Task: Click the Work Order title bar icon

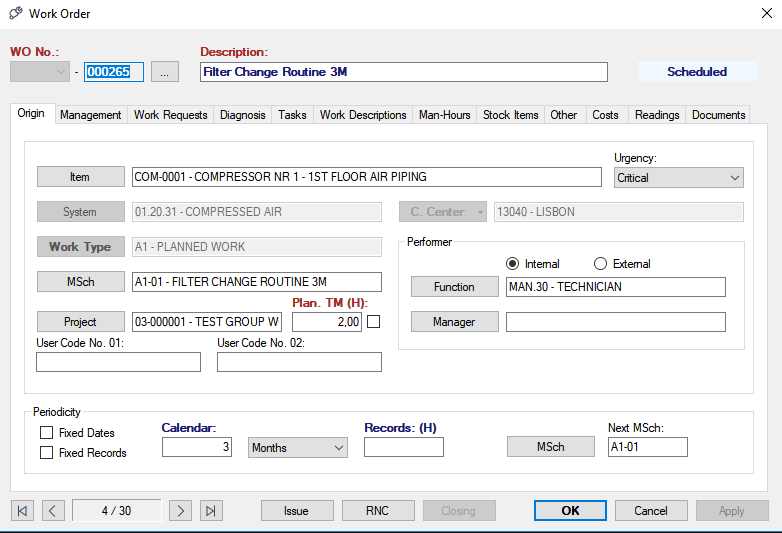Action: coord(16,14)
